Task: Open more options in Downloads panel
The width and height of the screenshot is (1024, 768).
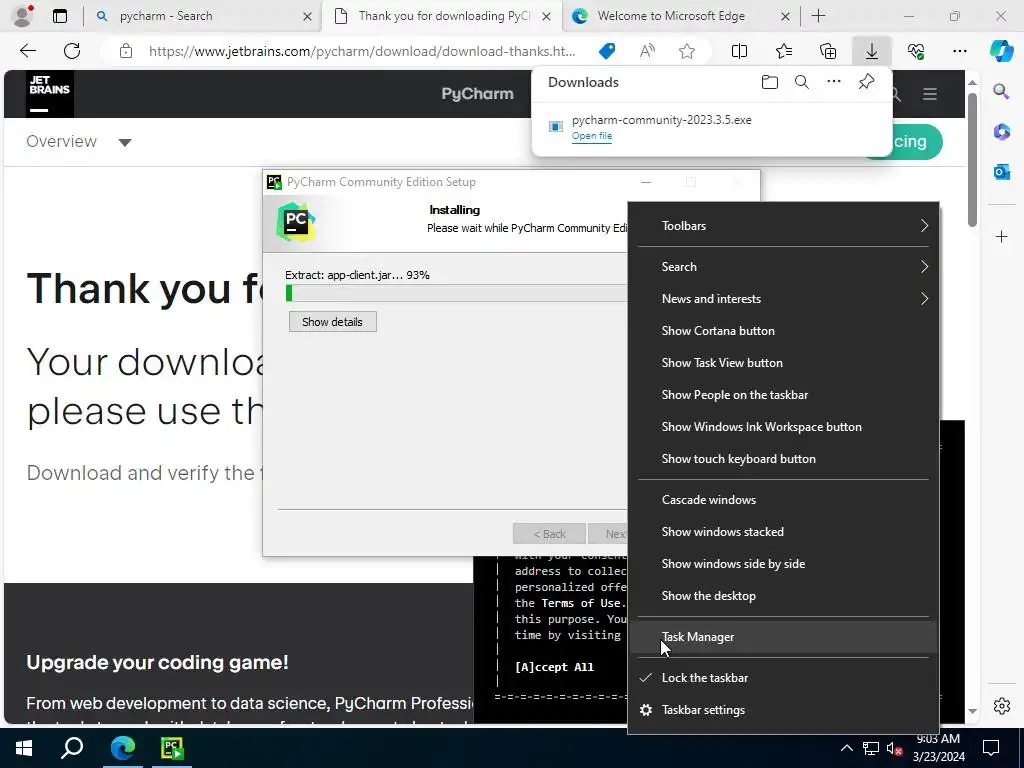Action: point(834,82)
